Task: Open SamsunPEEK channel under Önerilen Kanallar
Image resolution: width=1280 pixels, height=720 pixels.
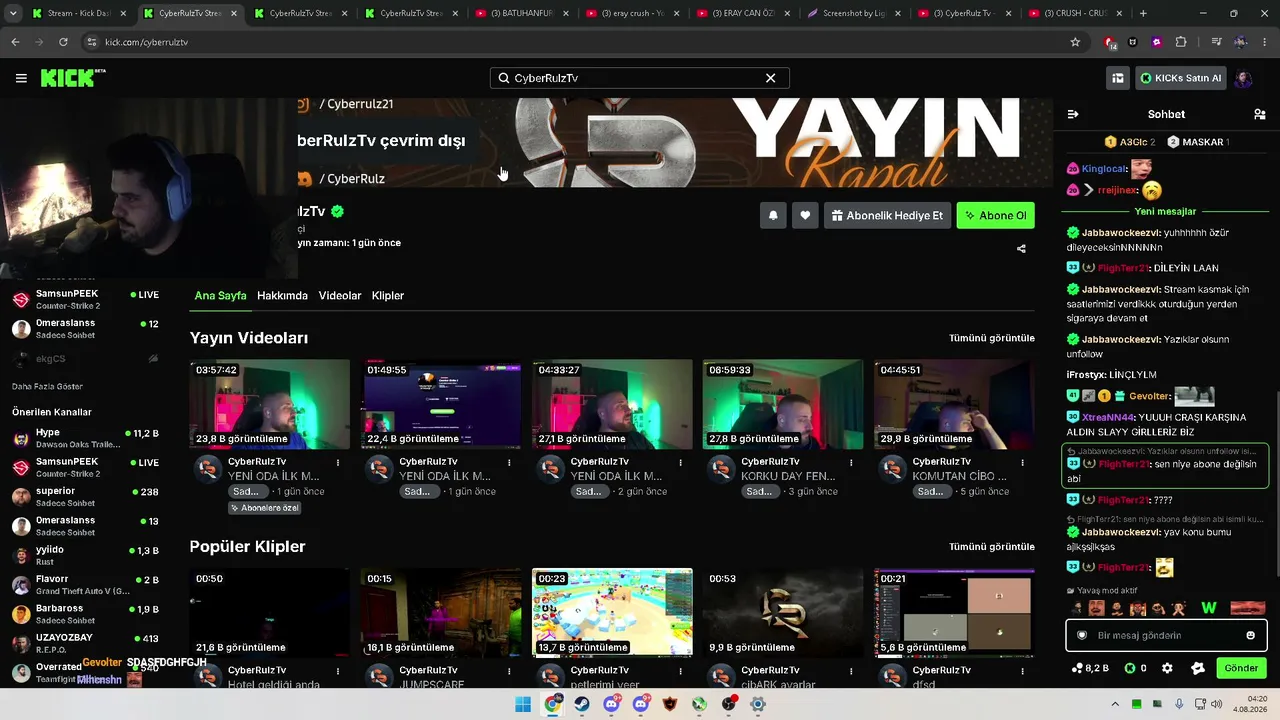Action: tap(85, 467)
